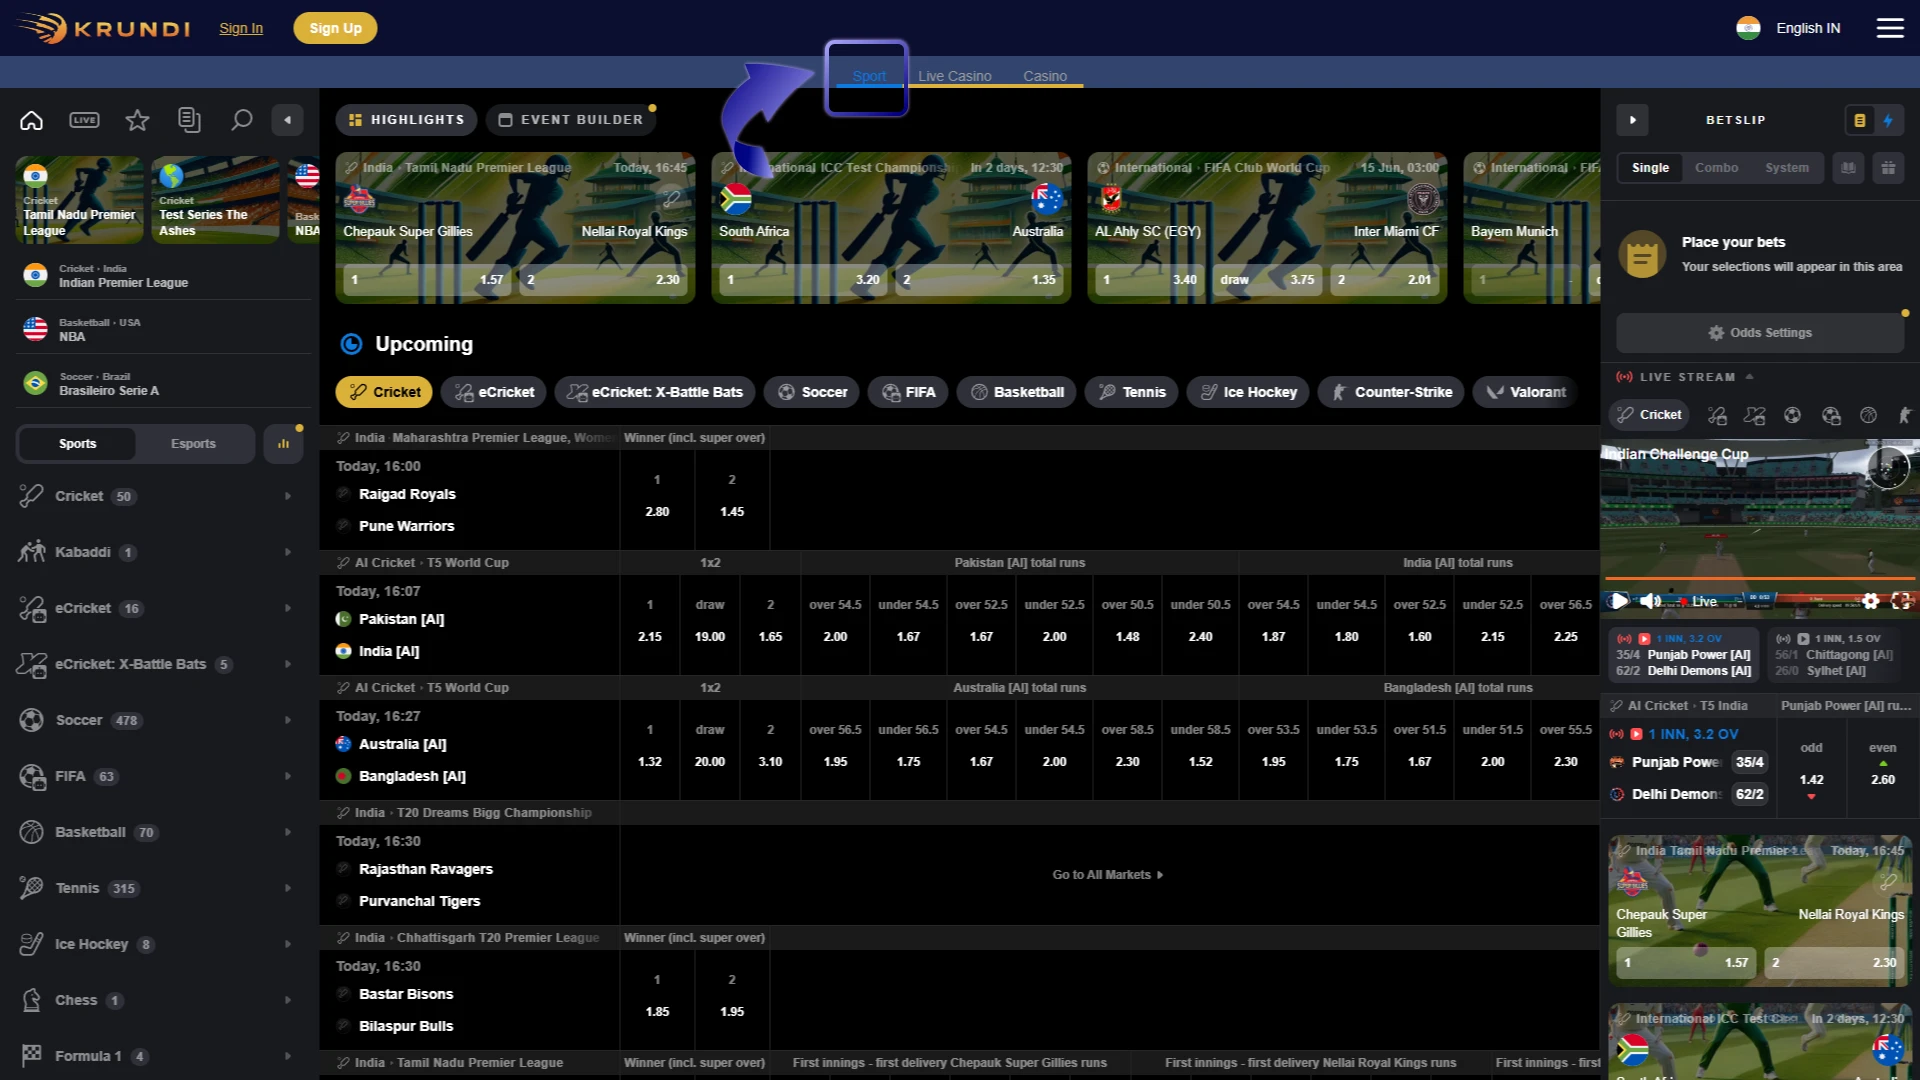Screen dimensions: 1920x1080
Task: Expand the Cricket category in the sidebar
Action: [x=288, y=495]
